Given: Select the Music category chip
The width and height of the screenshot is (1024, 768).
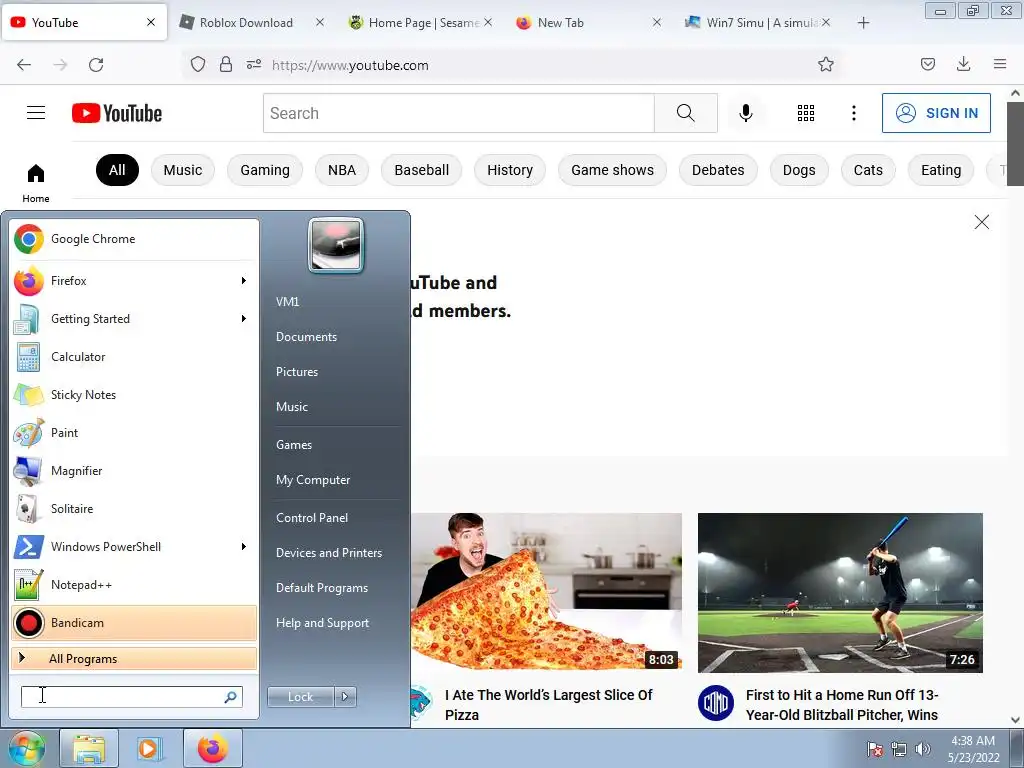Looking at the screenshot, I should (x=183, y=170).
